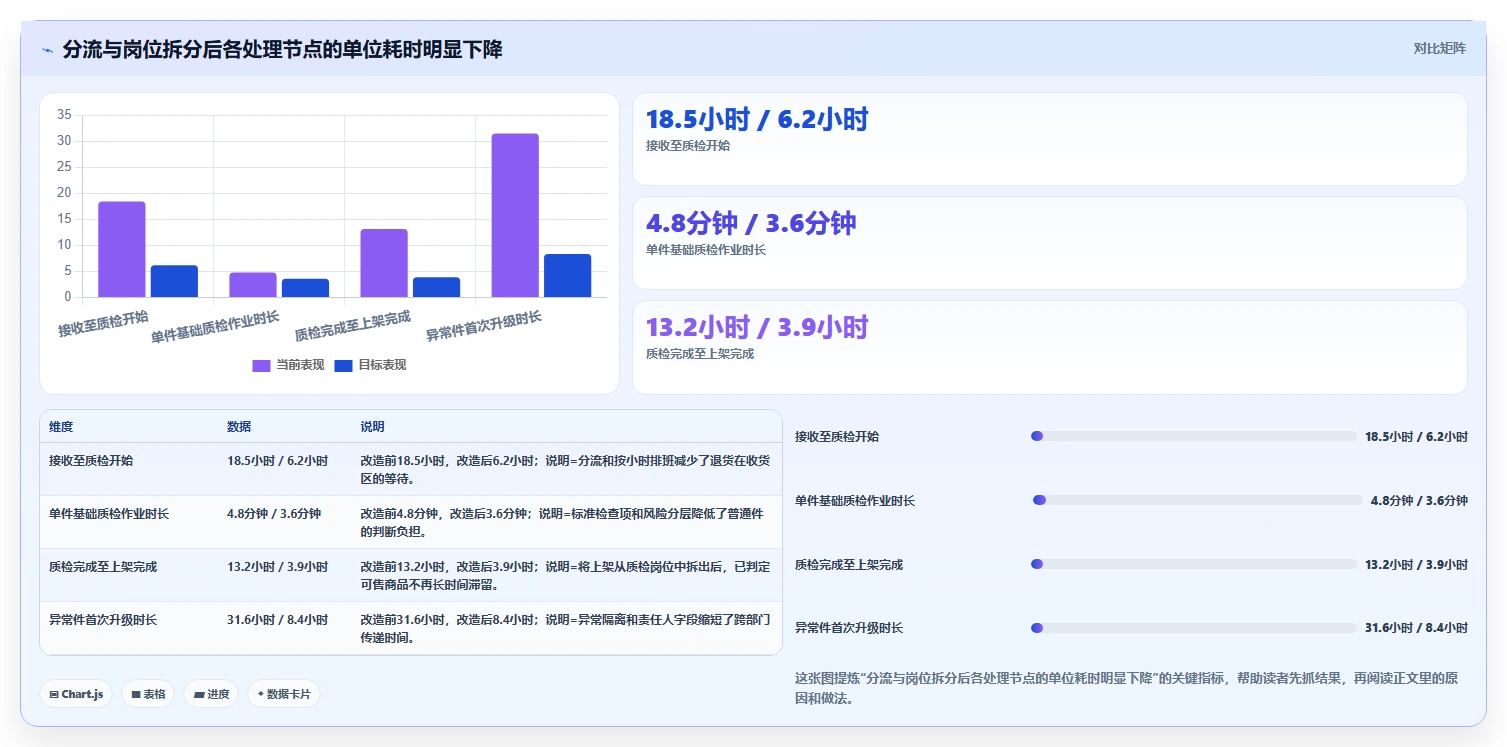Click table cell 接收至质检开始
The image size is (1507, 747).
click(91, 461)
